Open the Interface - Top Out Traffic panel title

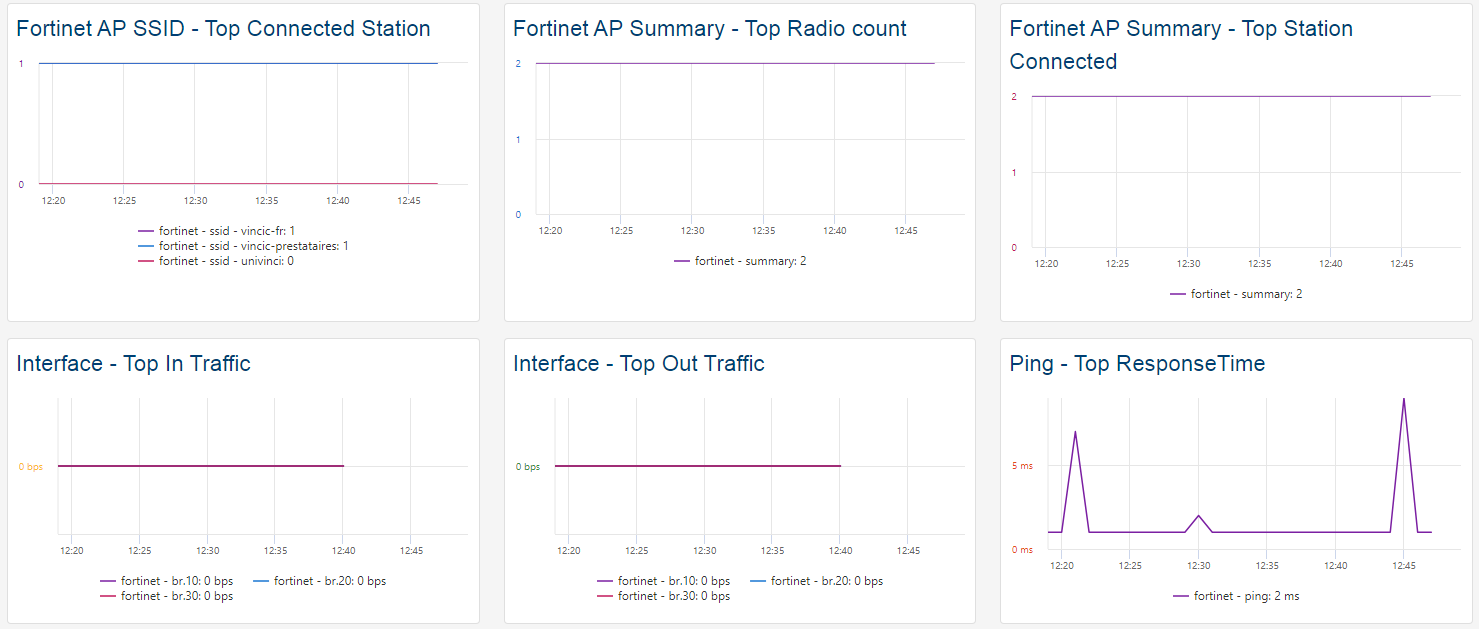pyautogui.click(x=638, y=363)
